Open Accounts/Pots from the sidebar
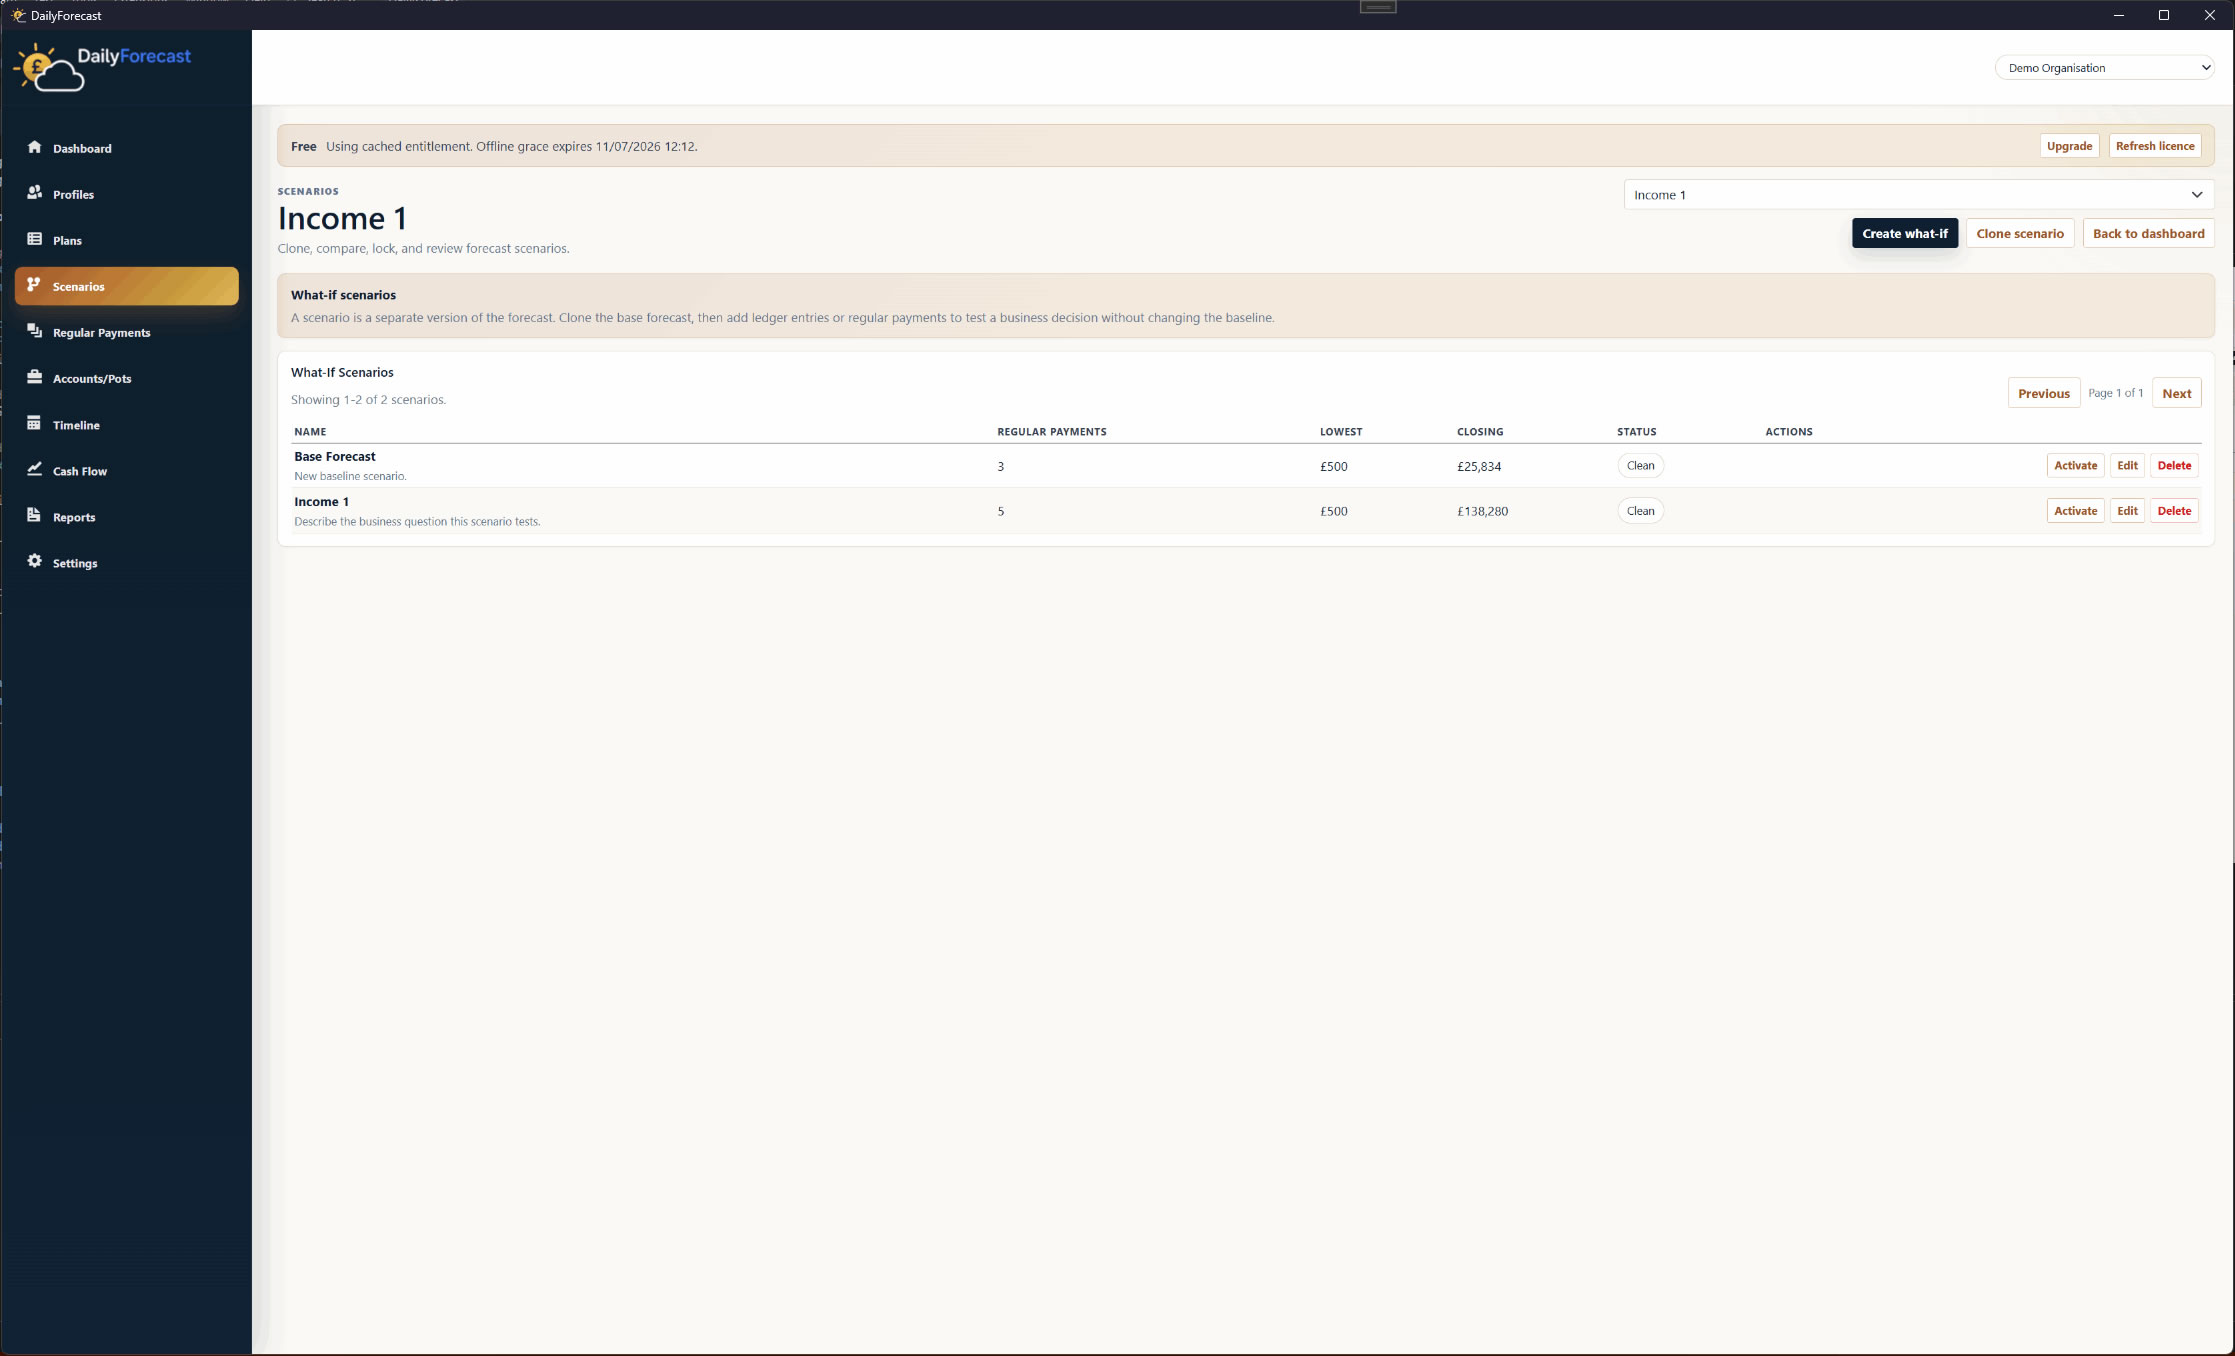This screenshot has height=1356, width=2235. [92, 378]
